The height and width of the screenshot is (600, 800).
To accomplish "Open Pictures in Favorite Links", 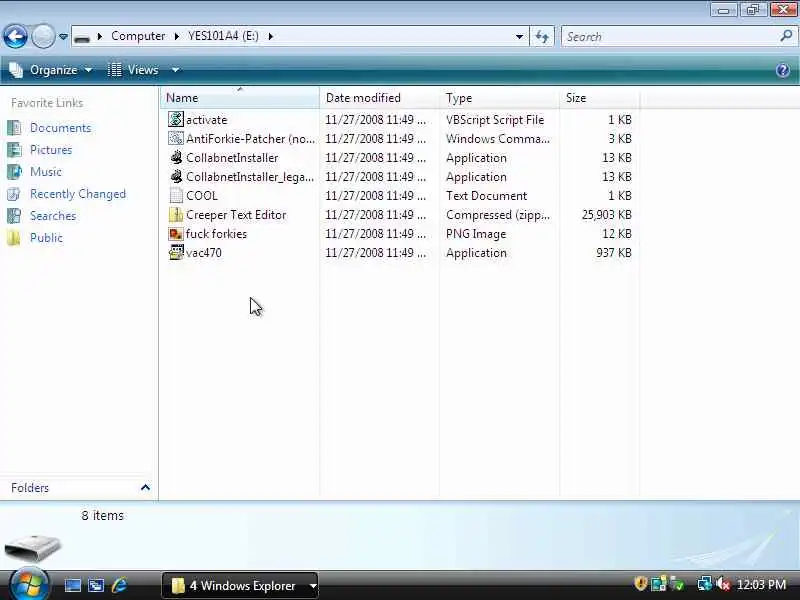I will coord(51,150).
